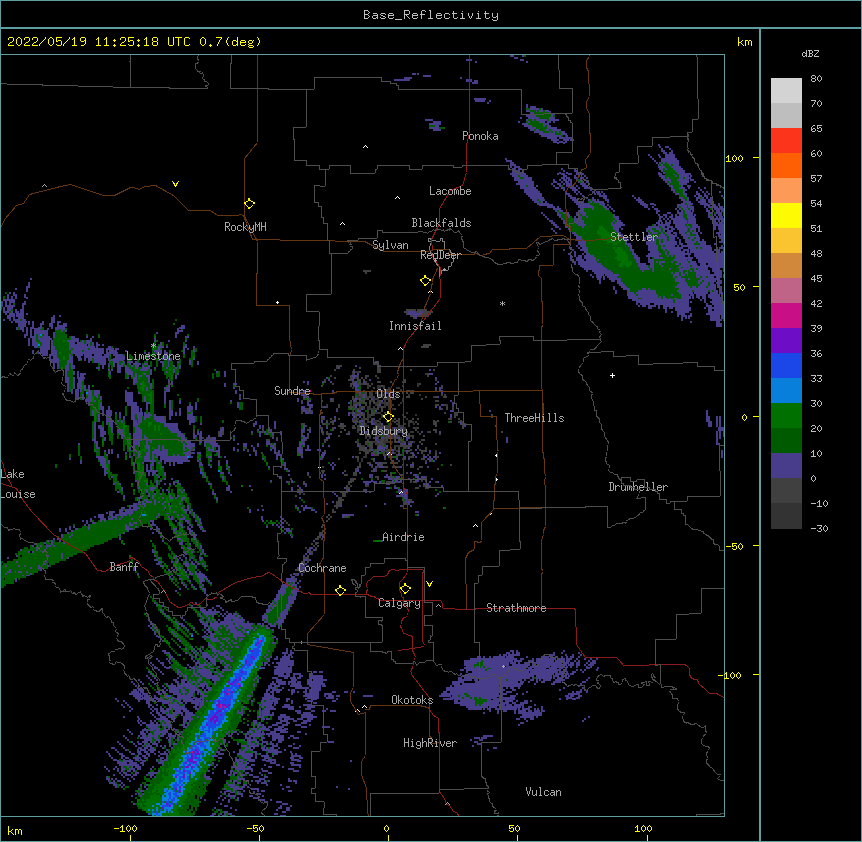Screen dimensions: 862x842
Task: Click the Drumheller town label
Action: coord(638,487)
